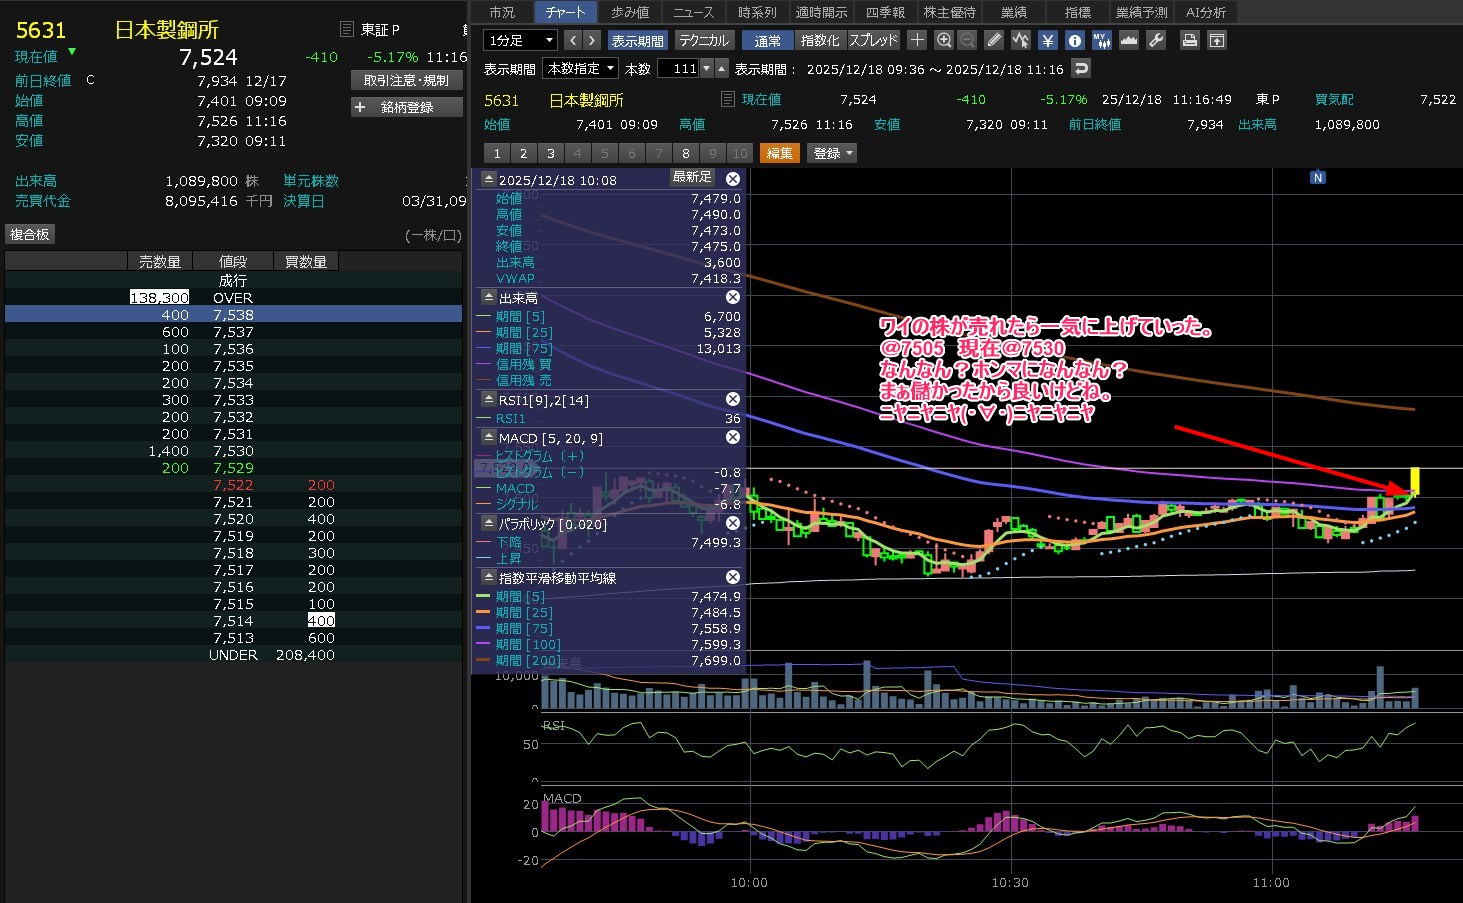1463x903 pixels.
Task: Click the 銘柄登録 button
Action: point(406,107)
